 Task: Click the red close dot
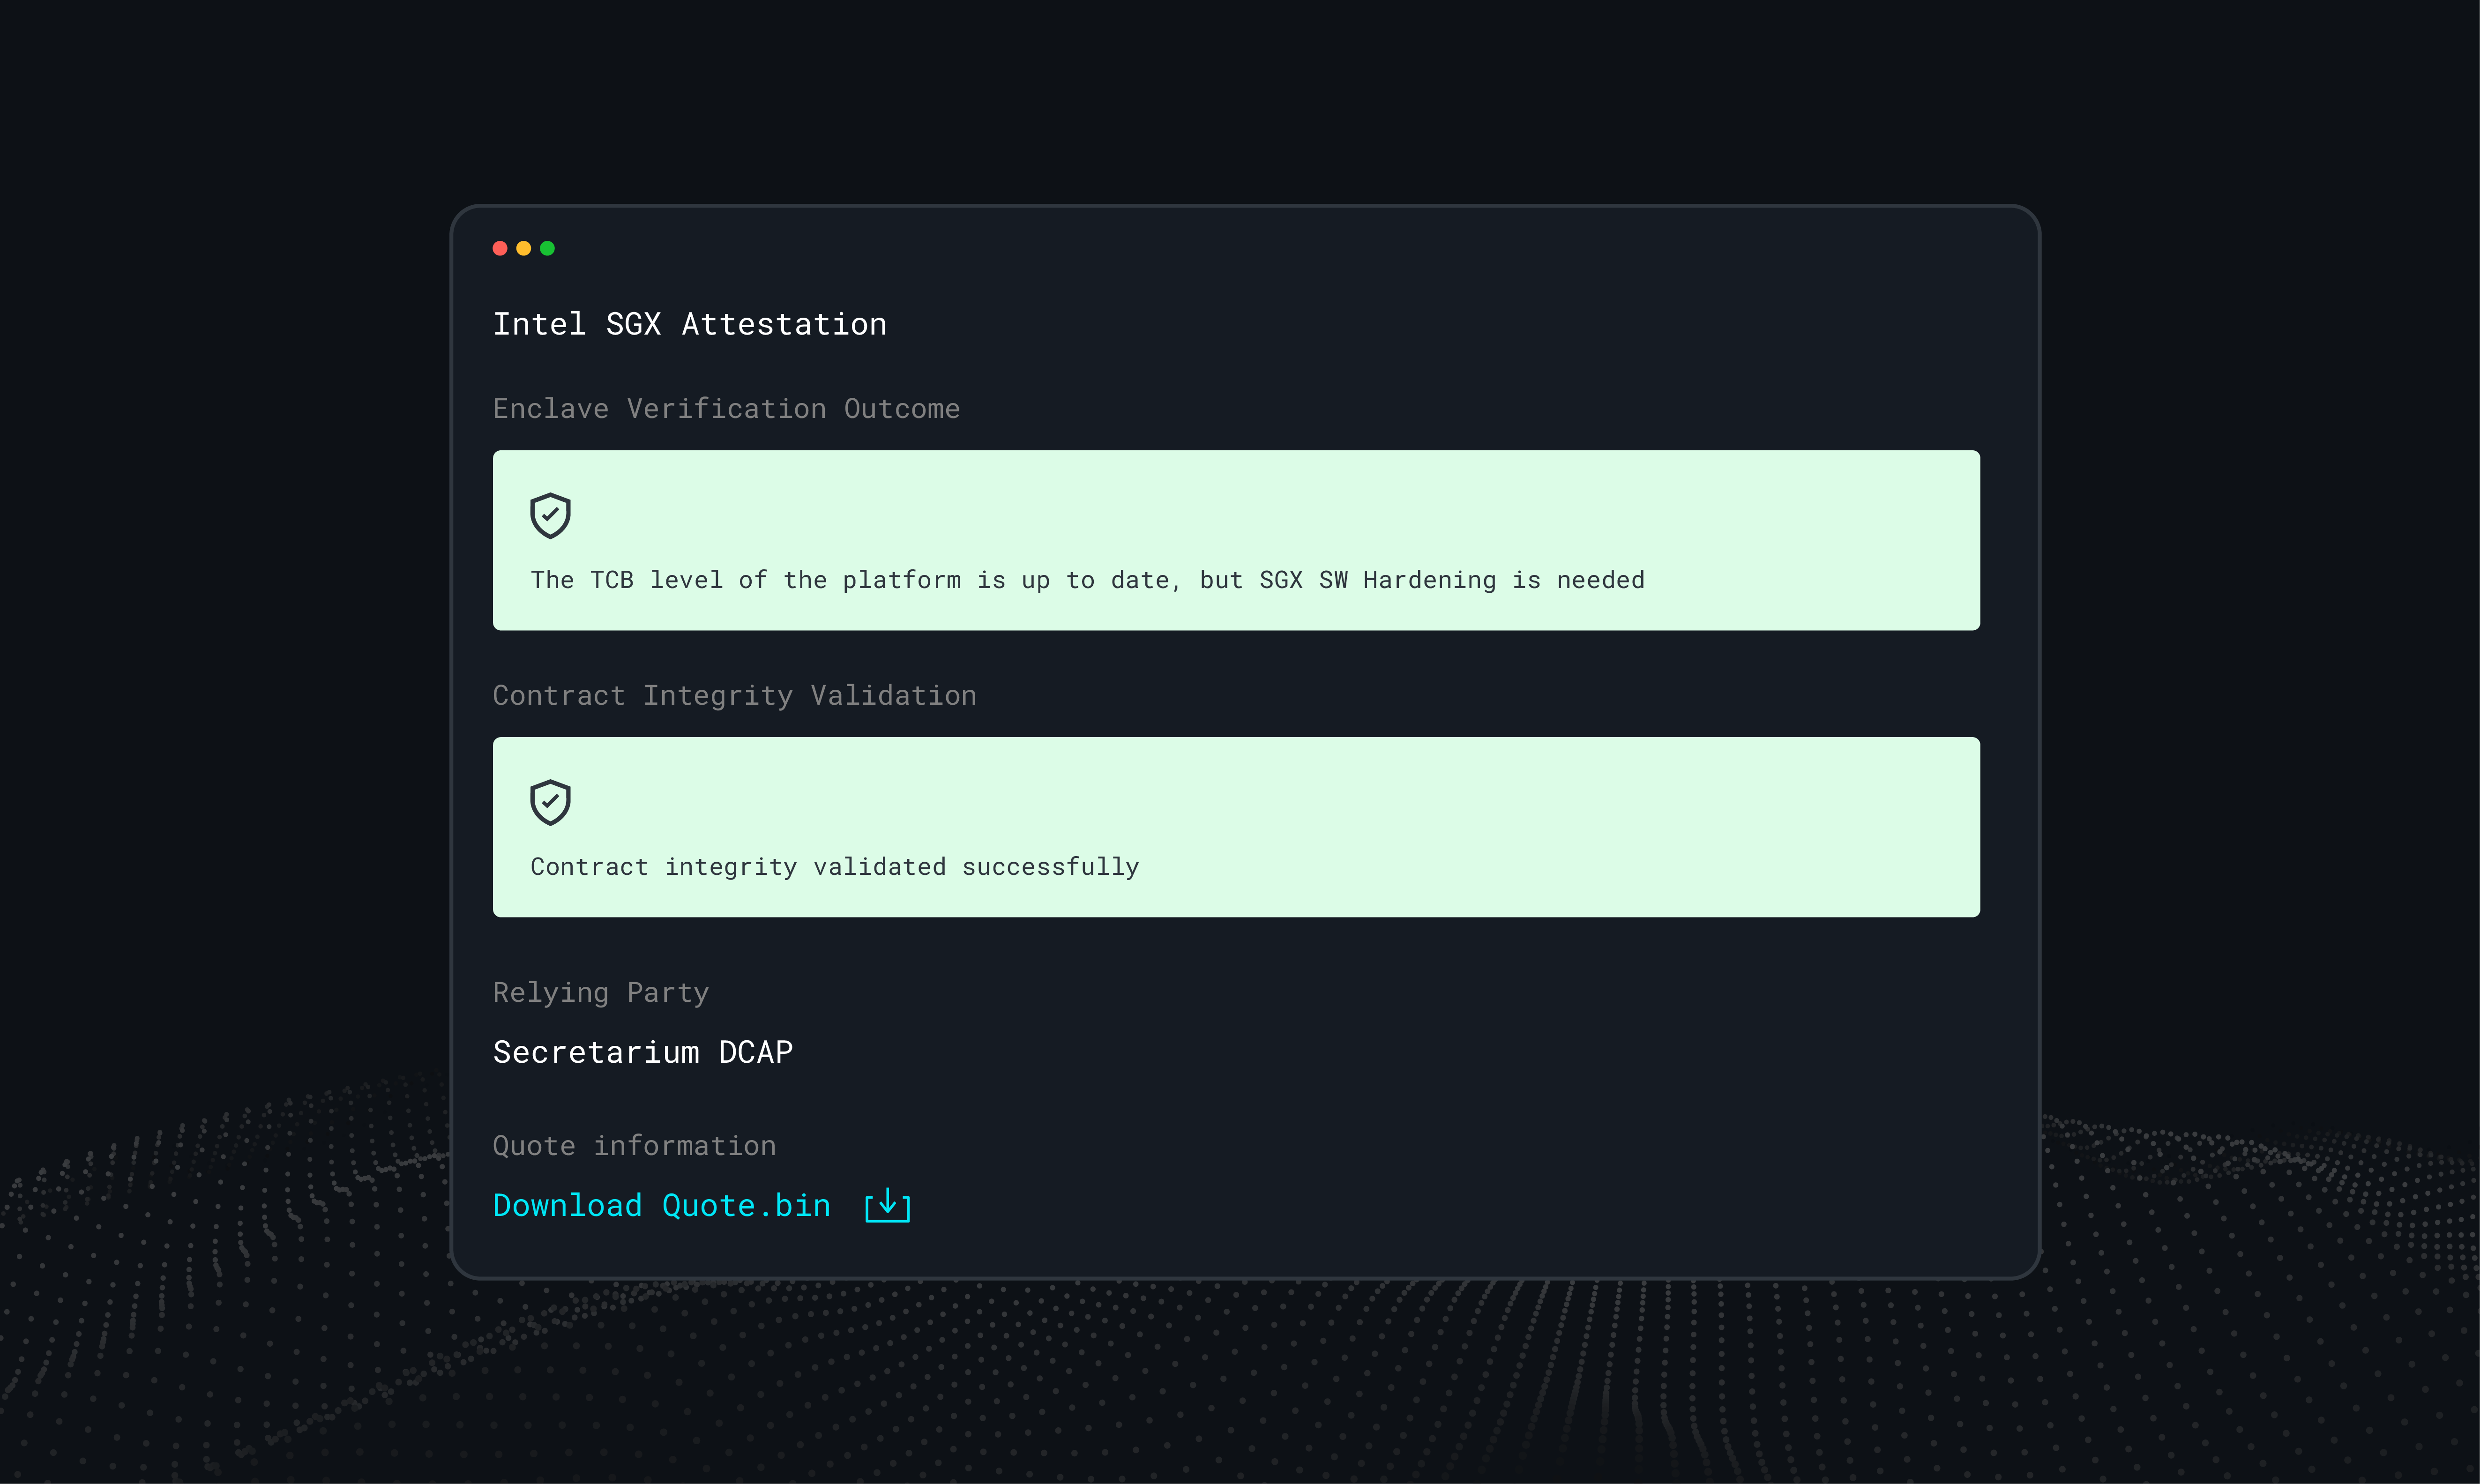[500, 248]
